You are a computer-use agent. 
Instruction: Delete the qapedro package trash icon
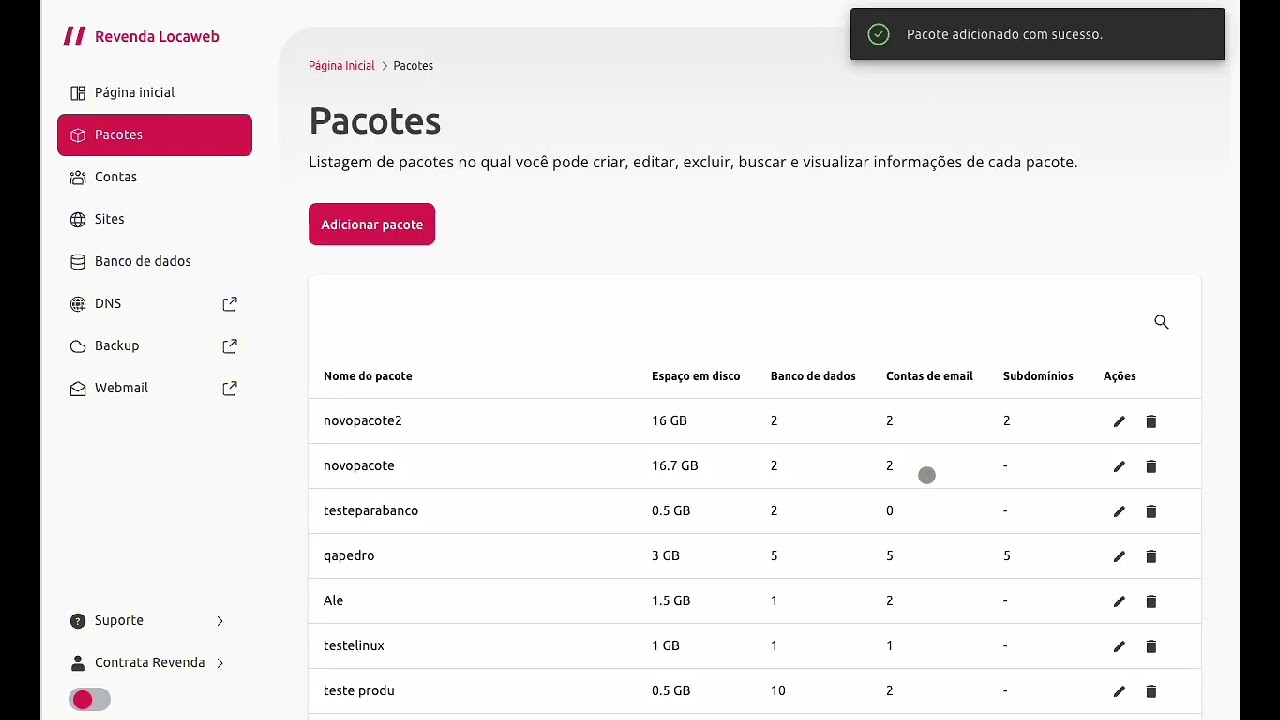tap(1151, 557)
